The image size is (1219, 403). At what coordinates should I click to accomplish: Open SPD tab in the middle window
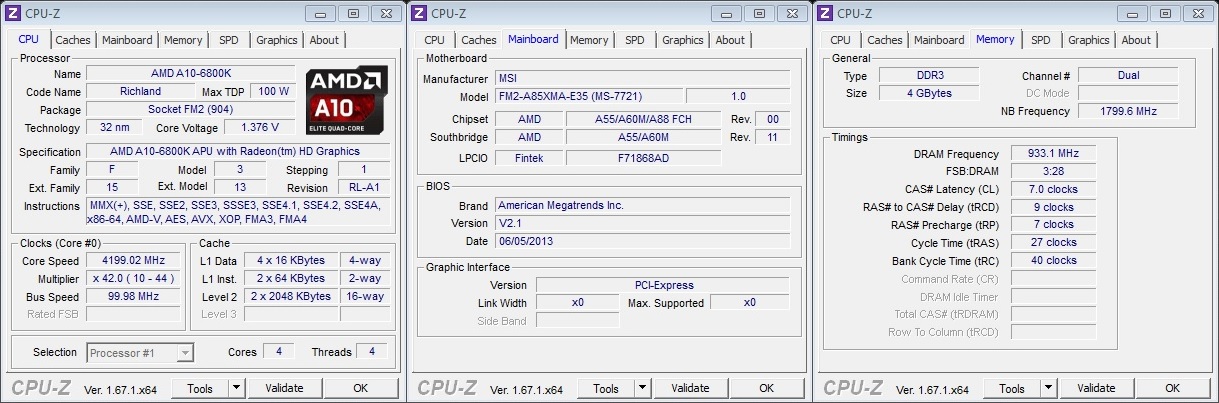[x=635, y=40]
